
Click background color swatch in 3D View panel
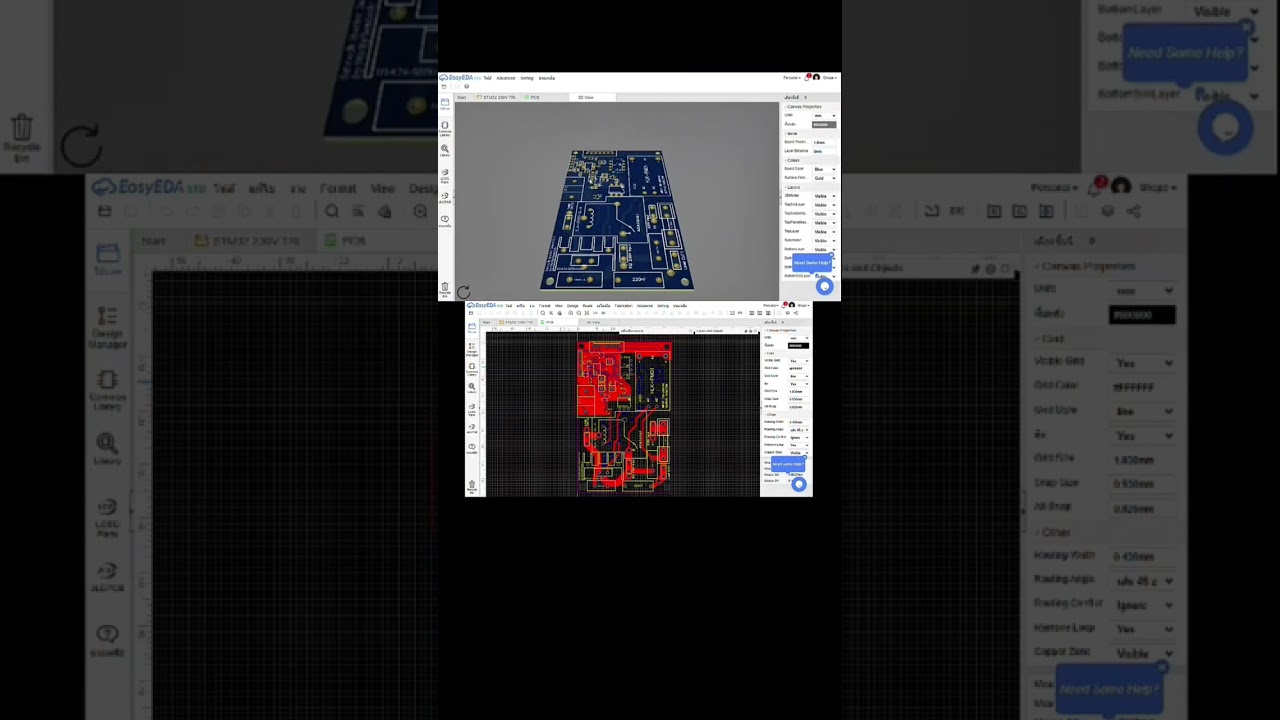pos(824,125)
